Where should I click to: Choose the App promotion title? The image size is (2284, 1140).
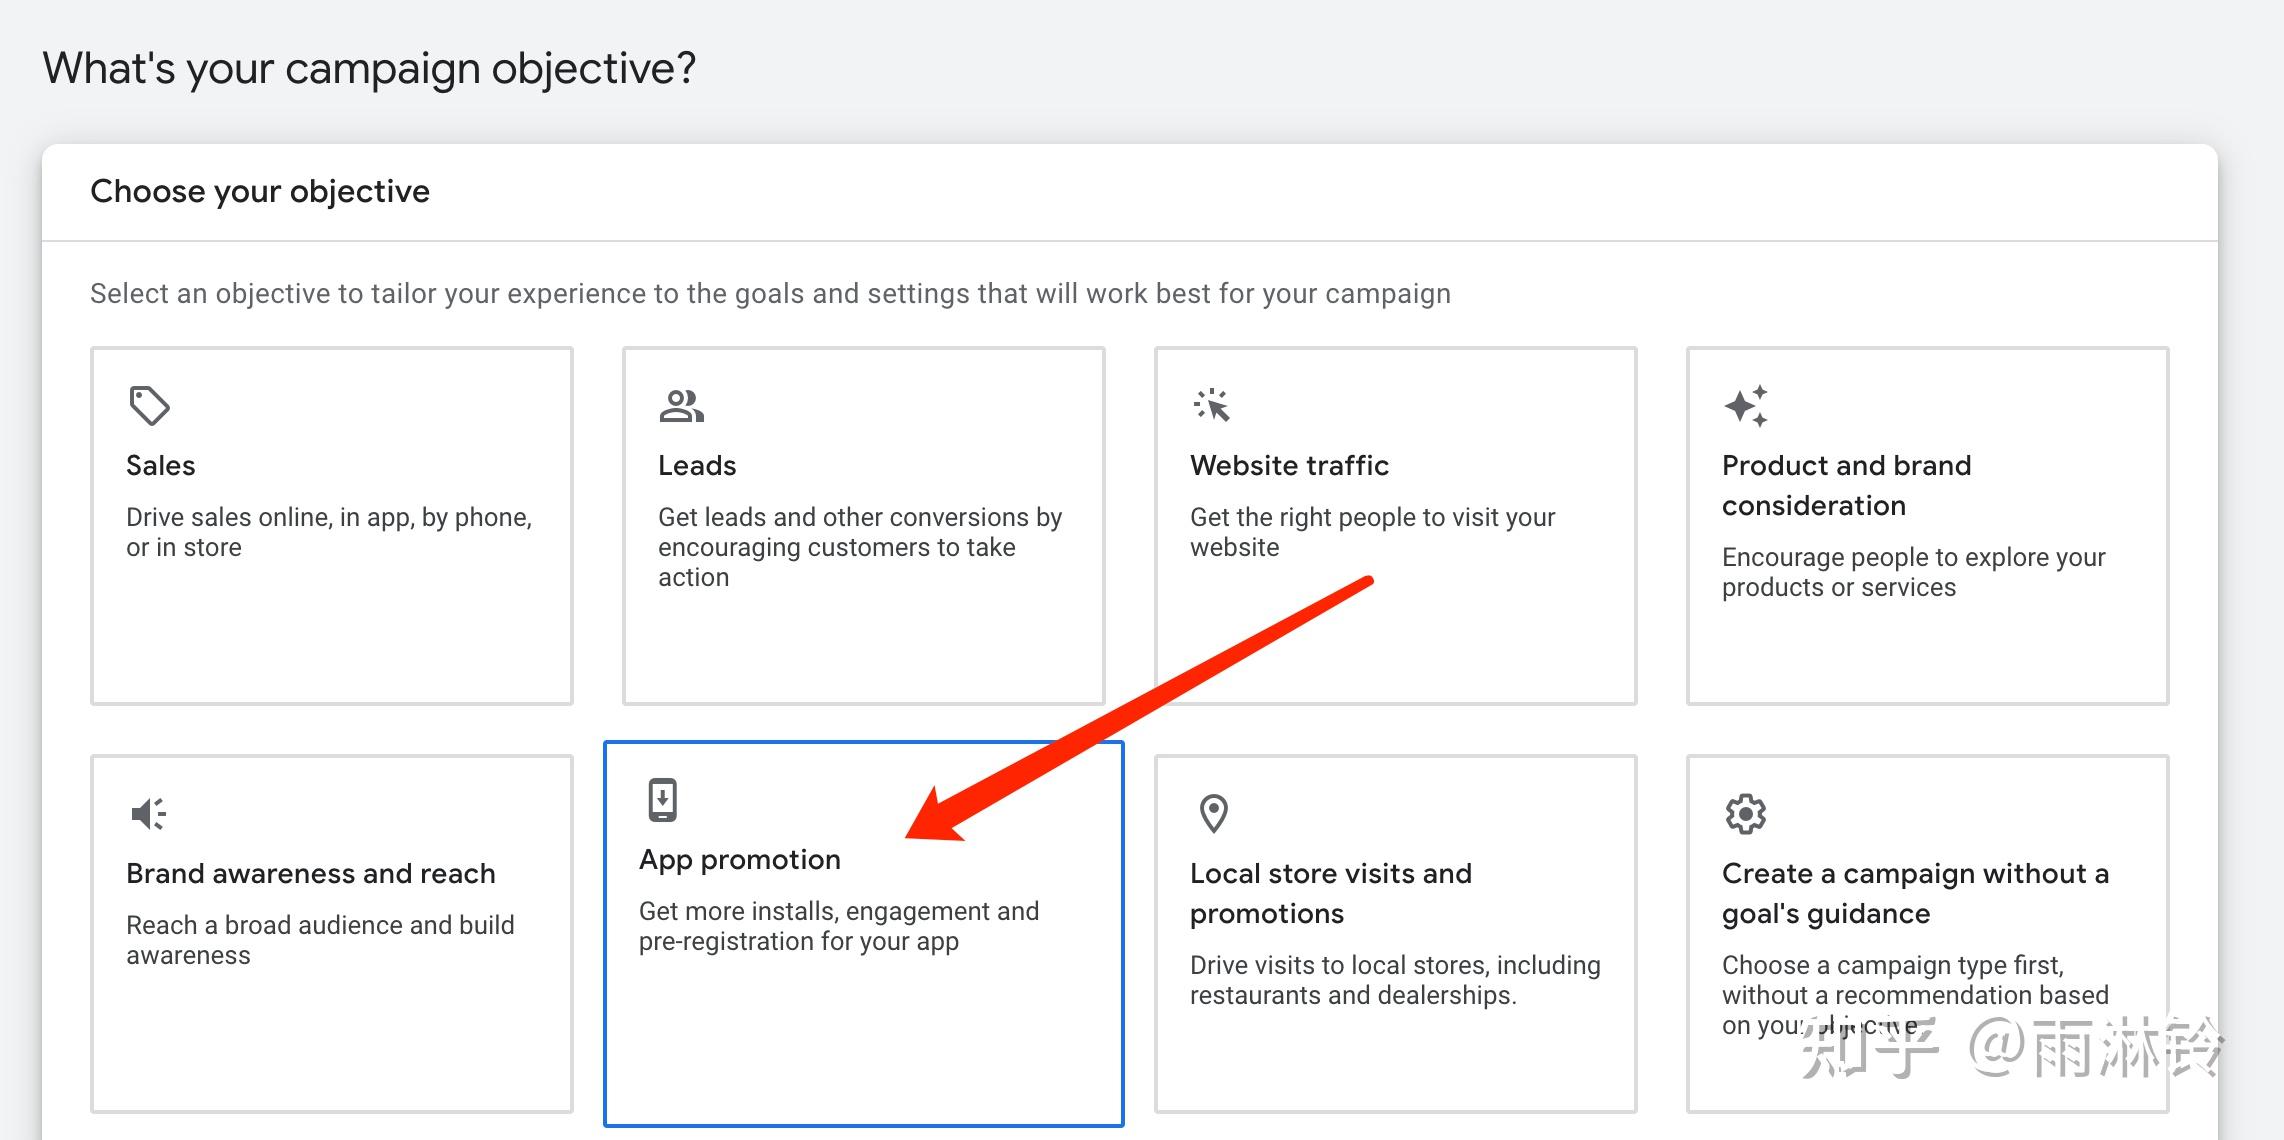coord(740,860)
